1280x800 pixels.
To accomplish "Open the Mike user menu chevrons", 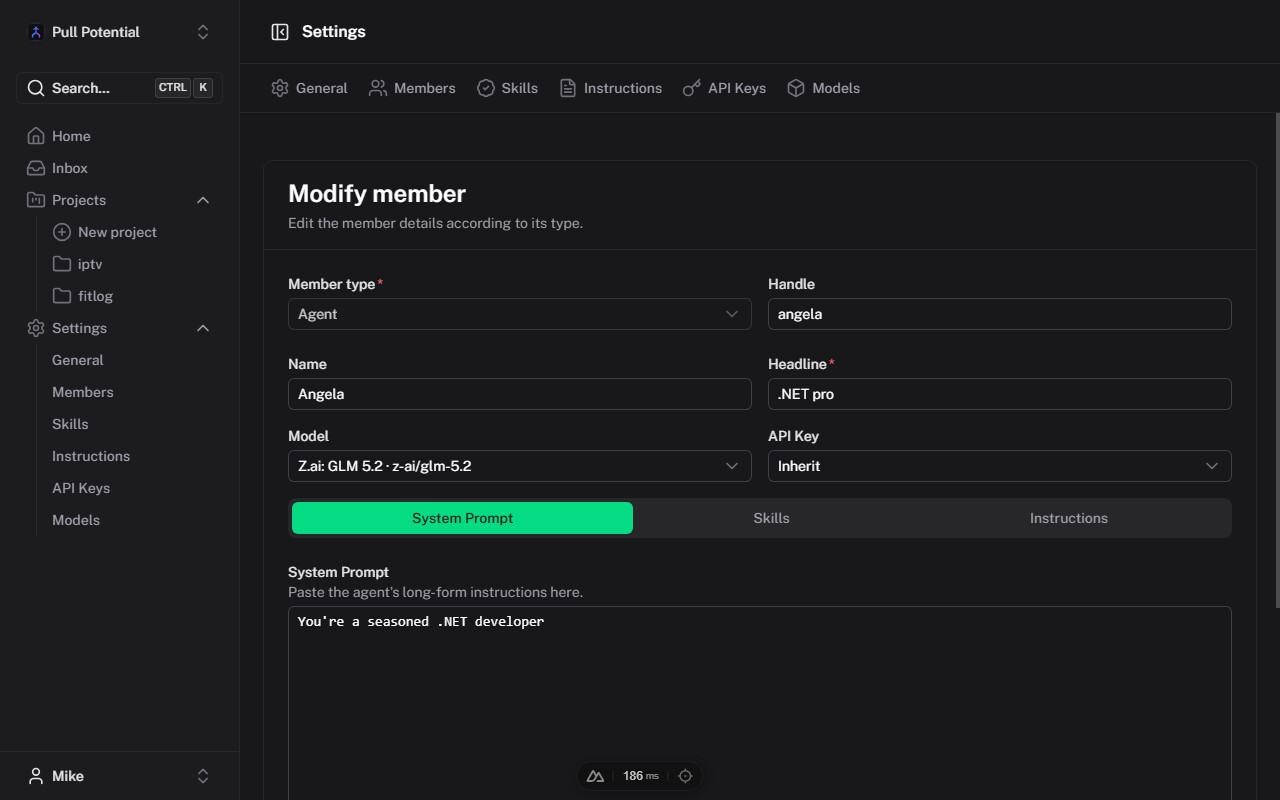I will [x=203, y=776].
